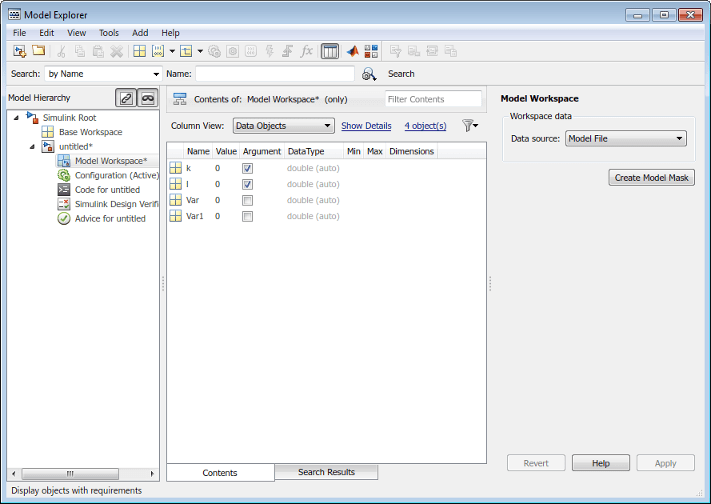Switch to the Contents tab
This screenshot has height=504, width=711.
click(220, 473)
